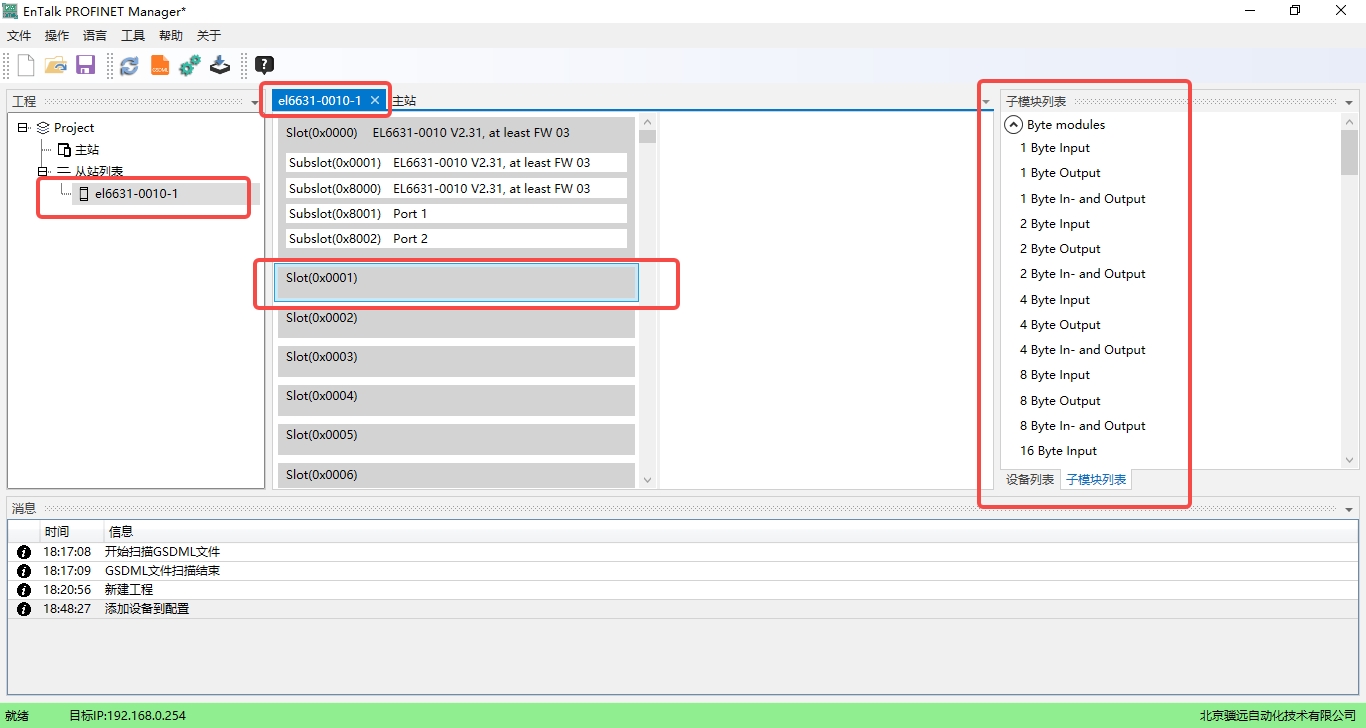This screenshot has height=728, width=1366.
Task: Click the blue refresh arrows icon
Action: (129, 66)
